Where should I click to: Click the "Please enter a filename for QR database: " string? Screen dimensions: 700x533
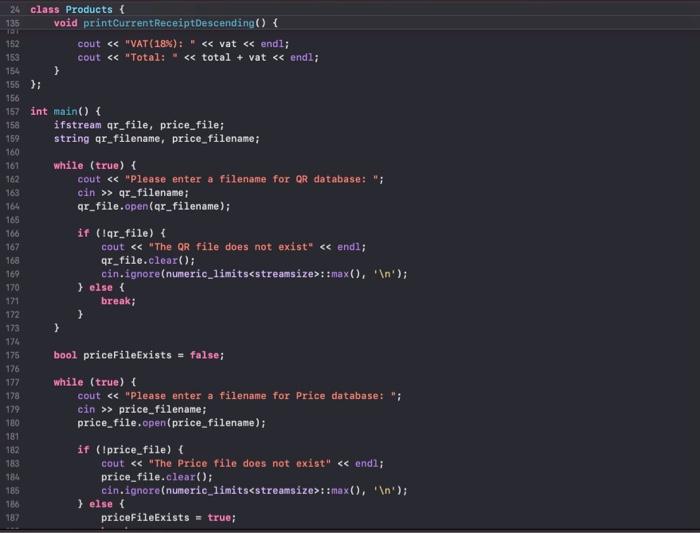(x=251, y=179)
